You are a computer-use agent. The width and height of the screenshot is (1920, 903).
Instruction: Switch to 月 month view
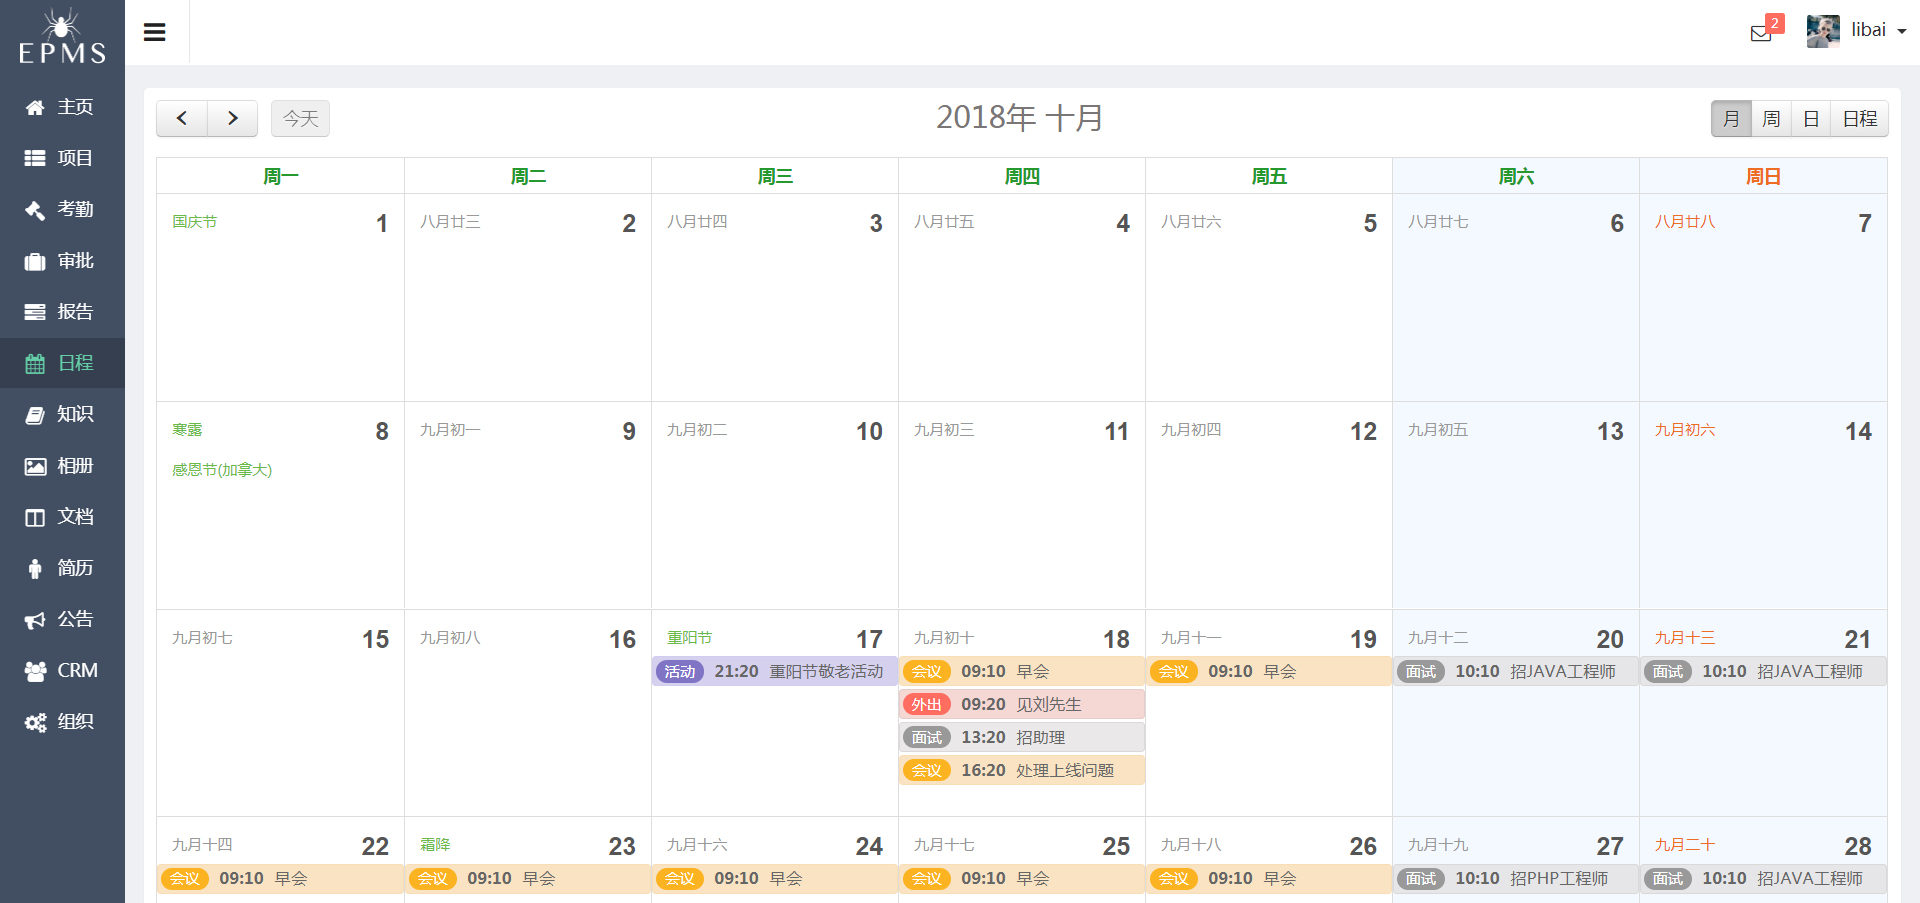point(1731,118)
